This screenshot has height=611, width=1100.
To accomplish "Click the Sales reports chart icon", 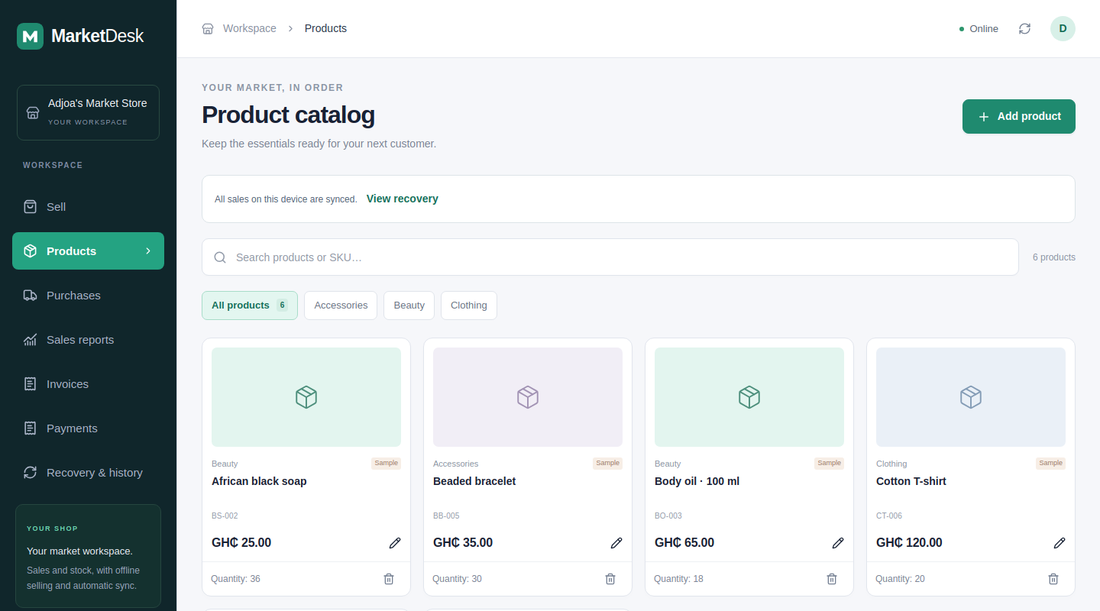I will [x=30, y=340].
